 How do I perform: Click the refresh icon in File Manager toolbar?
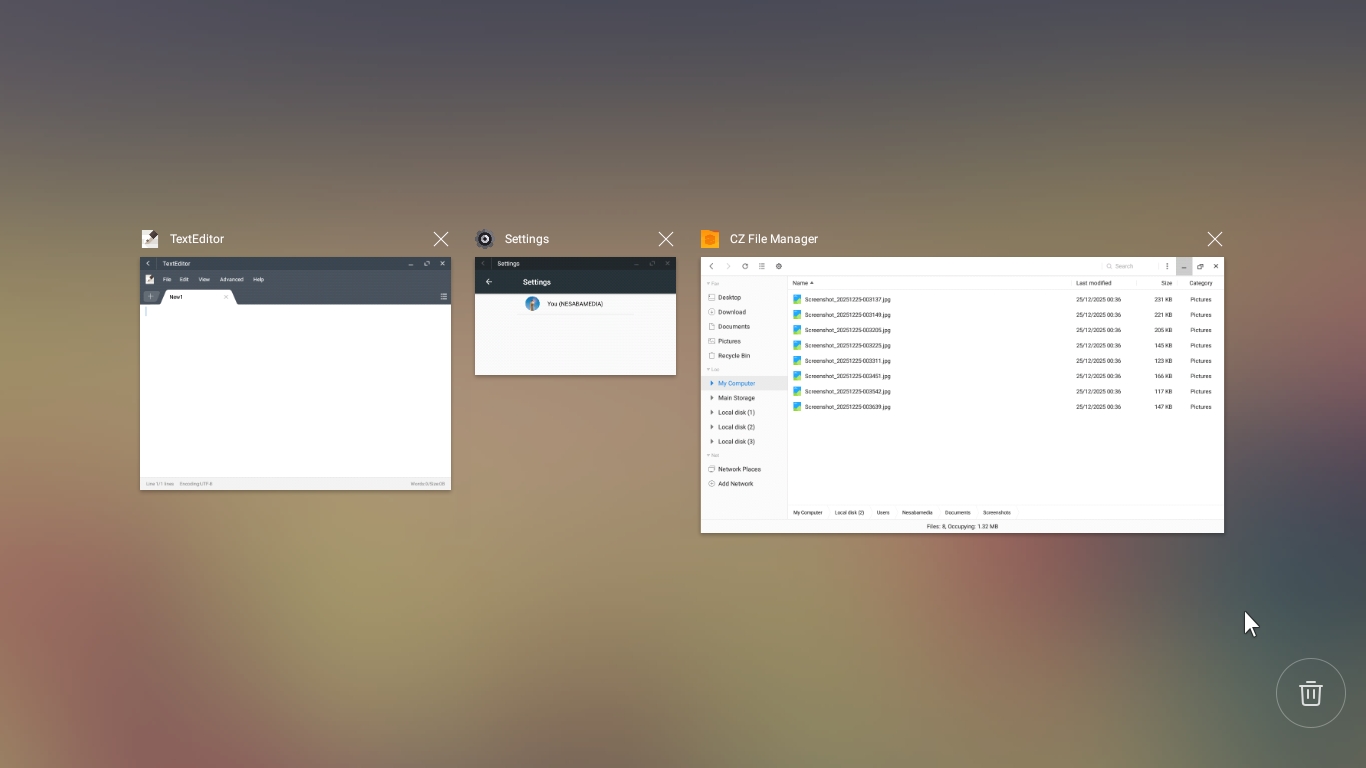pyautogui.click(x=745, y=266)
